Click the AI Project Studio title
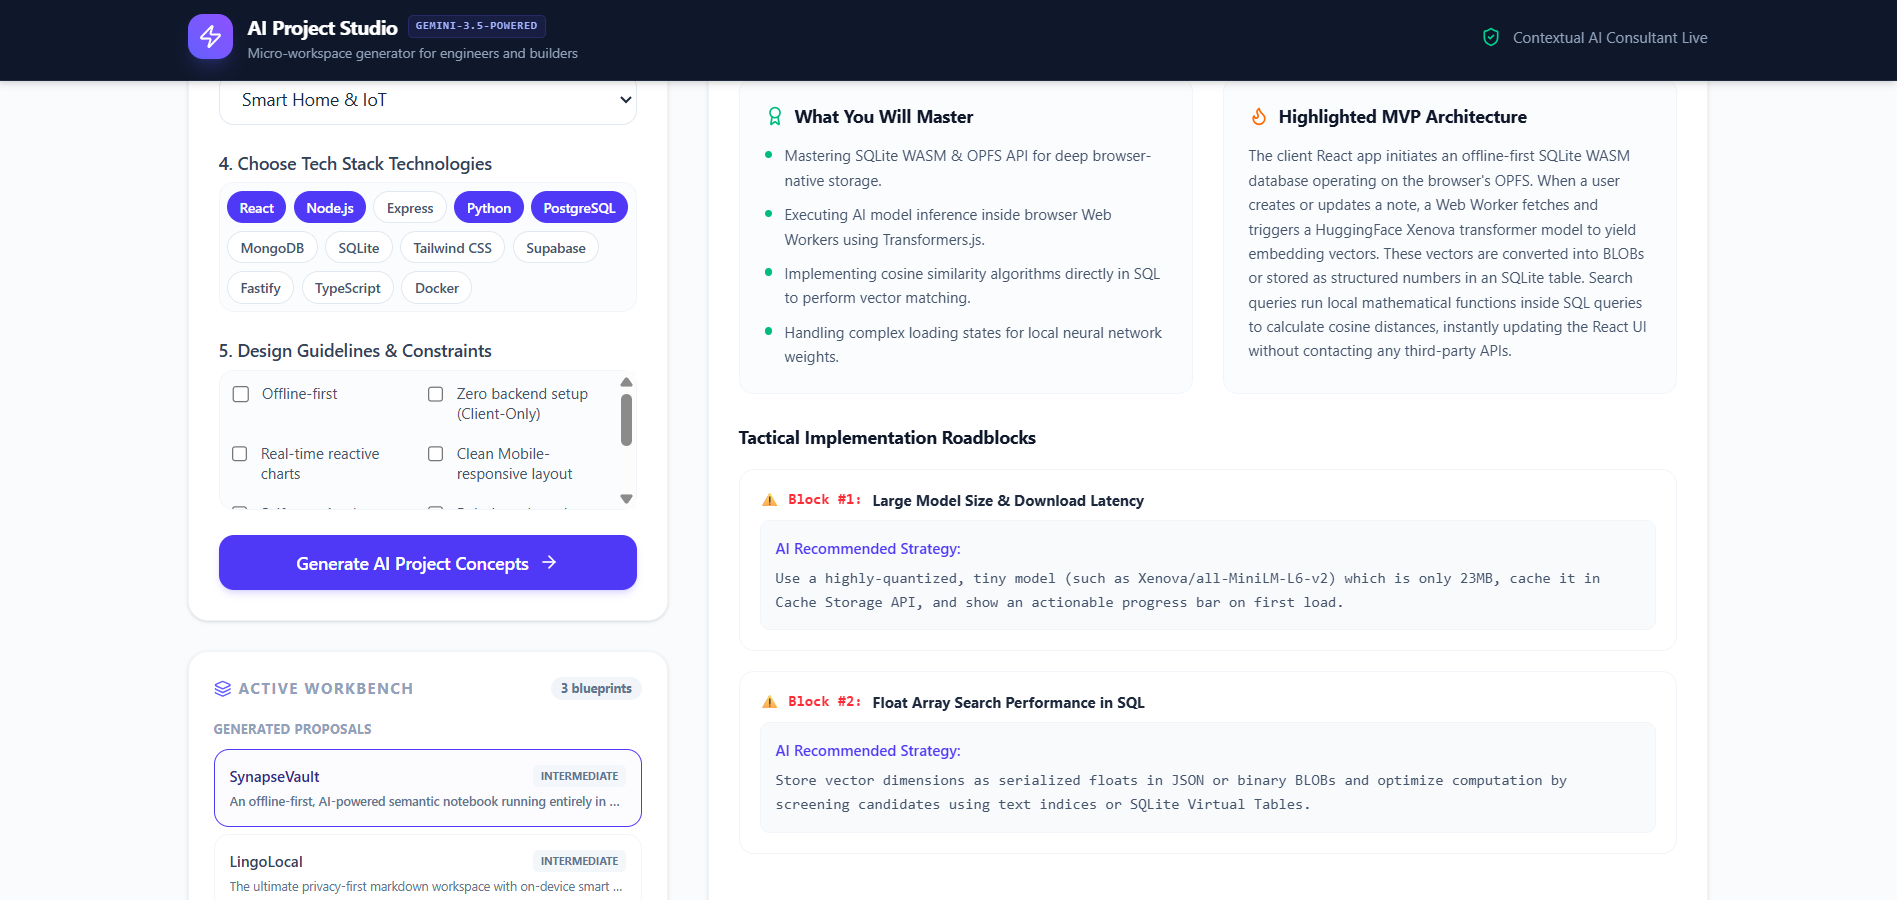Screen dimensions: 1897x900 [323, 28]
